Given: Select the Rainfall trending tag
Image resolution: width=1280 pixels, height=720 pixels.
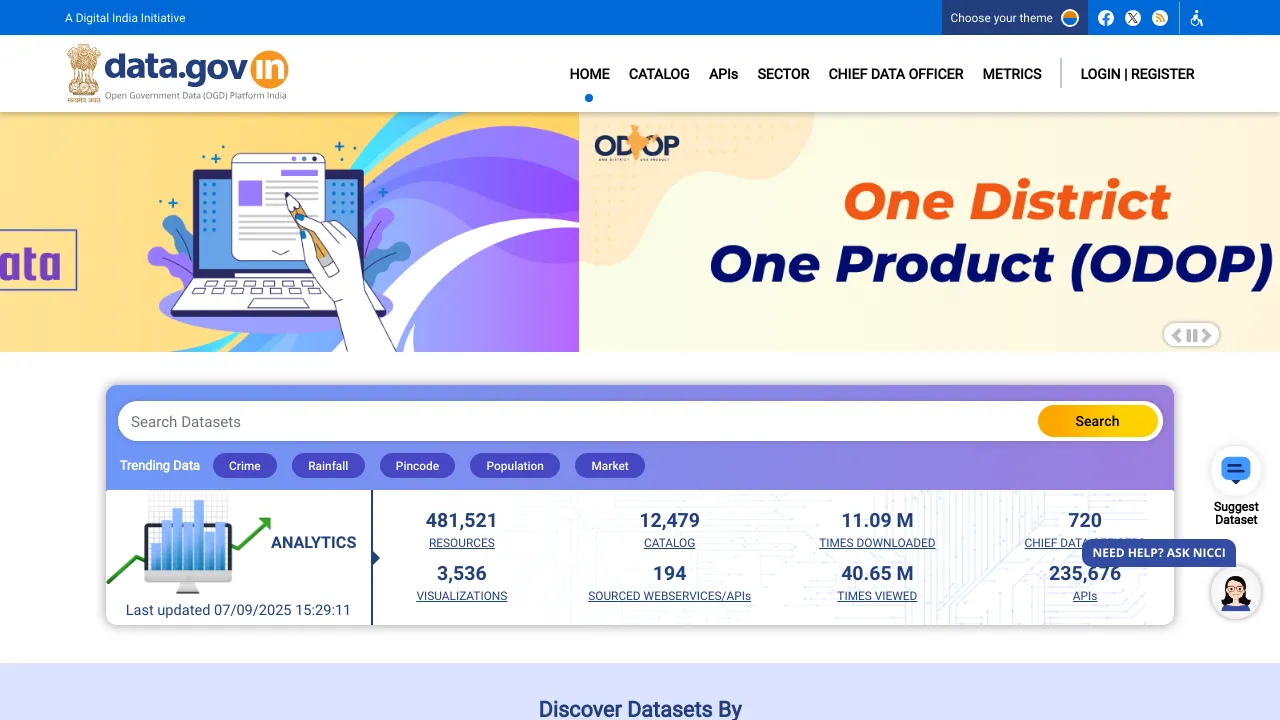Looking at the screenshot, I should 328,466.
